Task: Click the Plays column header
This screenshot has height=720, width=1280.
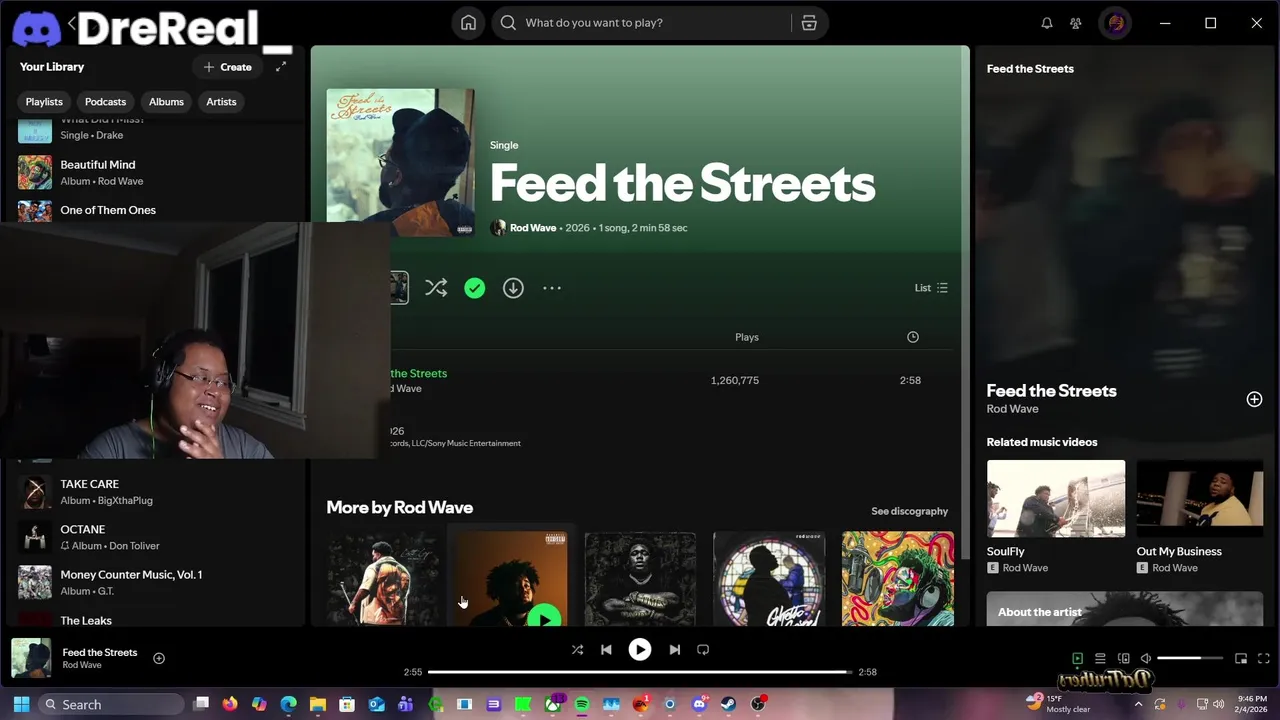Action: coord(747,337)
